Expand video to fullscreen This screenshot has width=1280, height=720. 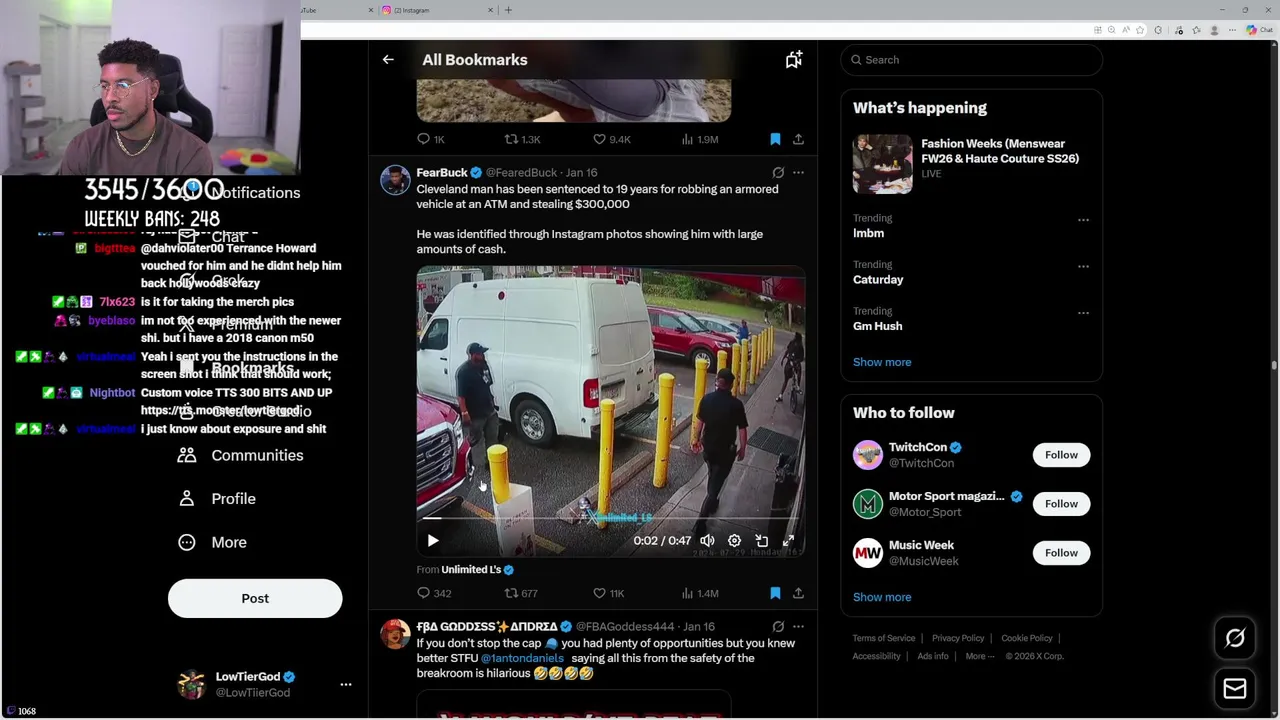click(x=788, y=540)
